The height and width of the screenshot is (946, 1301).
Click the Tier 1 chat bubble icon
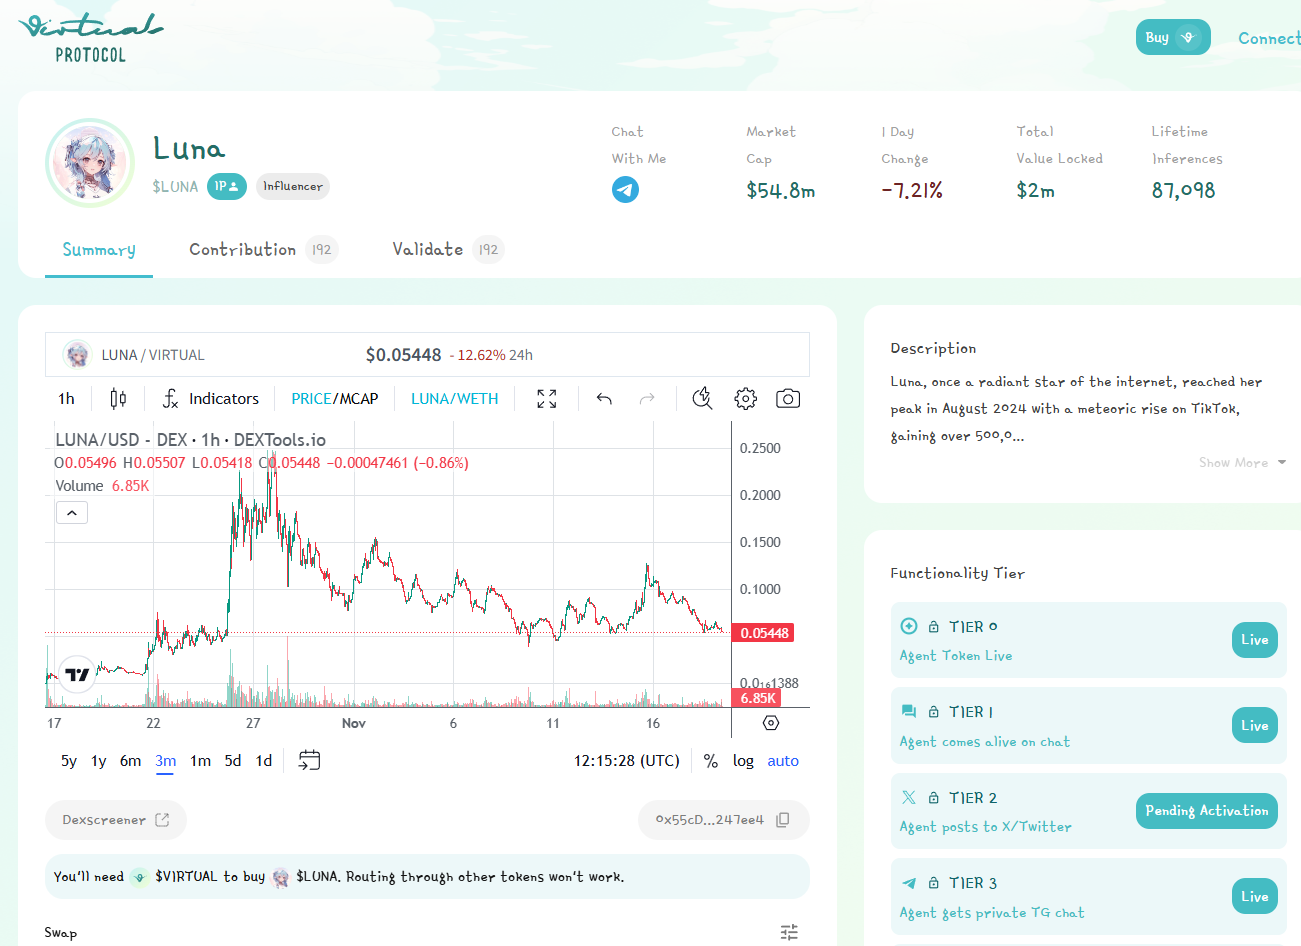coord(909,711)
